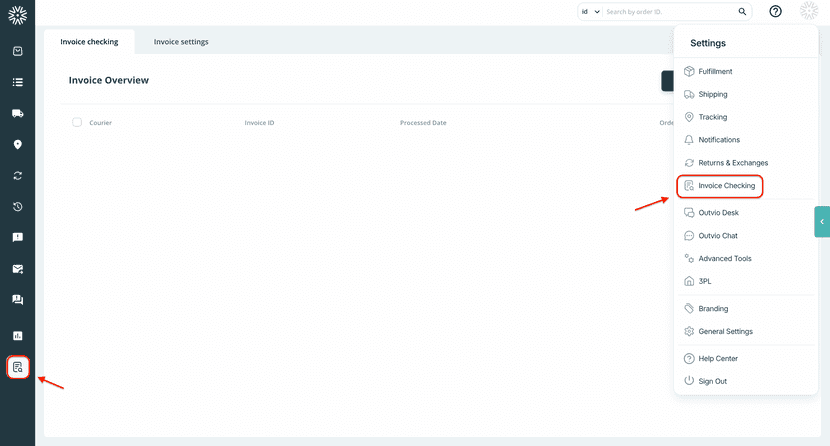
Task: Open the profile avatar menu
Action: 808,12
